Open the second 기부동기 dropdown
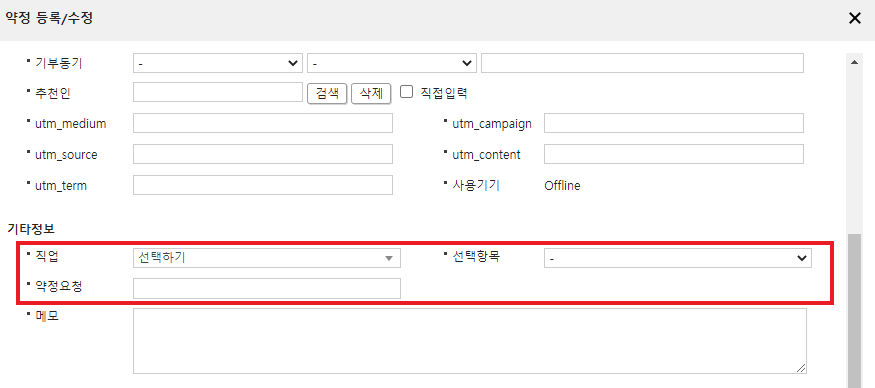 392,63
